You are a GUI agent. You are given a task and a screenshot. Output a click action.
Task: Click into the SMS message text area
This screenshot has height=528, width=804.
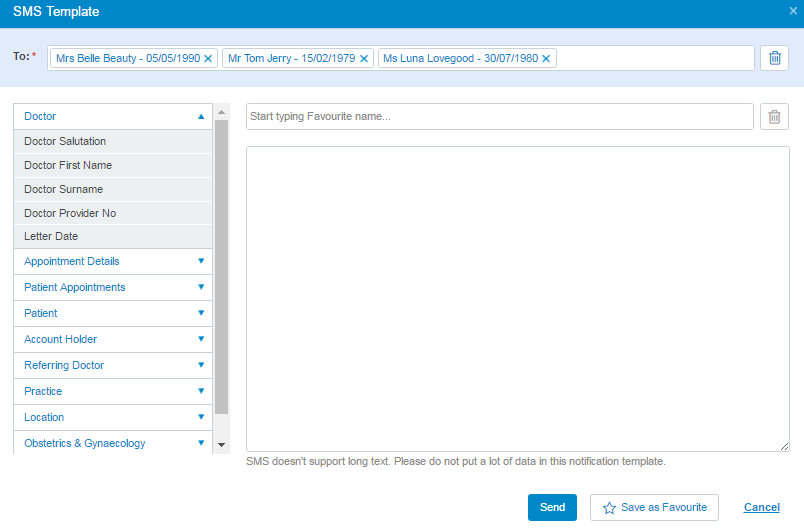pyautogui.click(x=518, y=299)
